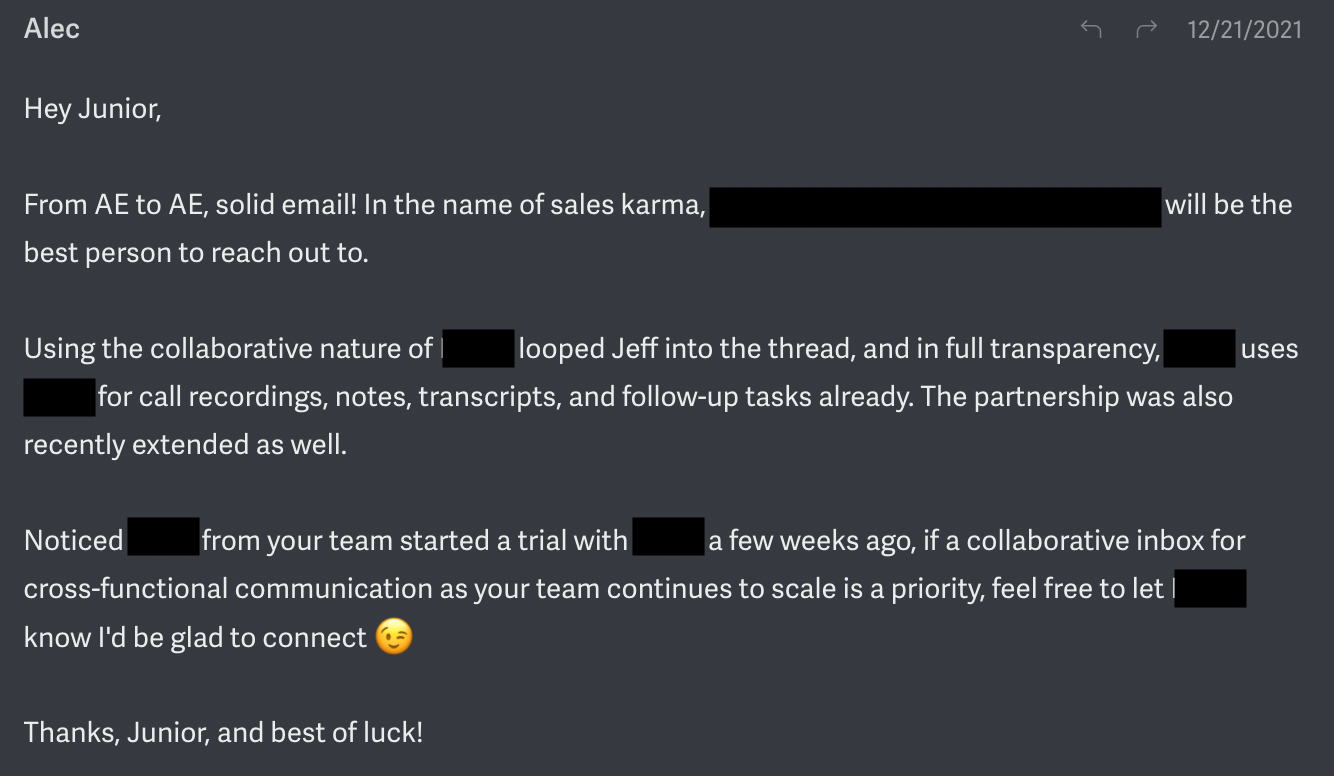Click redacted block before "for call recordings"
The image size is (1334, 776).
(60, 398)
